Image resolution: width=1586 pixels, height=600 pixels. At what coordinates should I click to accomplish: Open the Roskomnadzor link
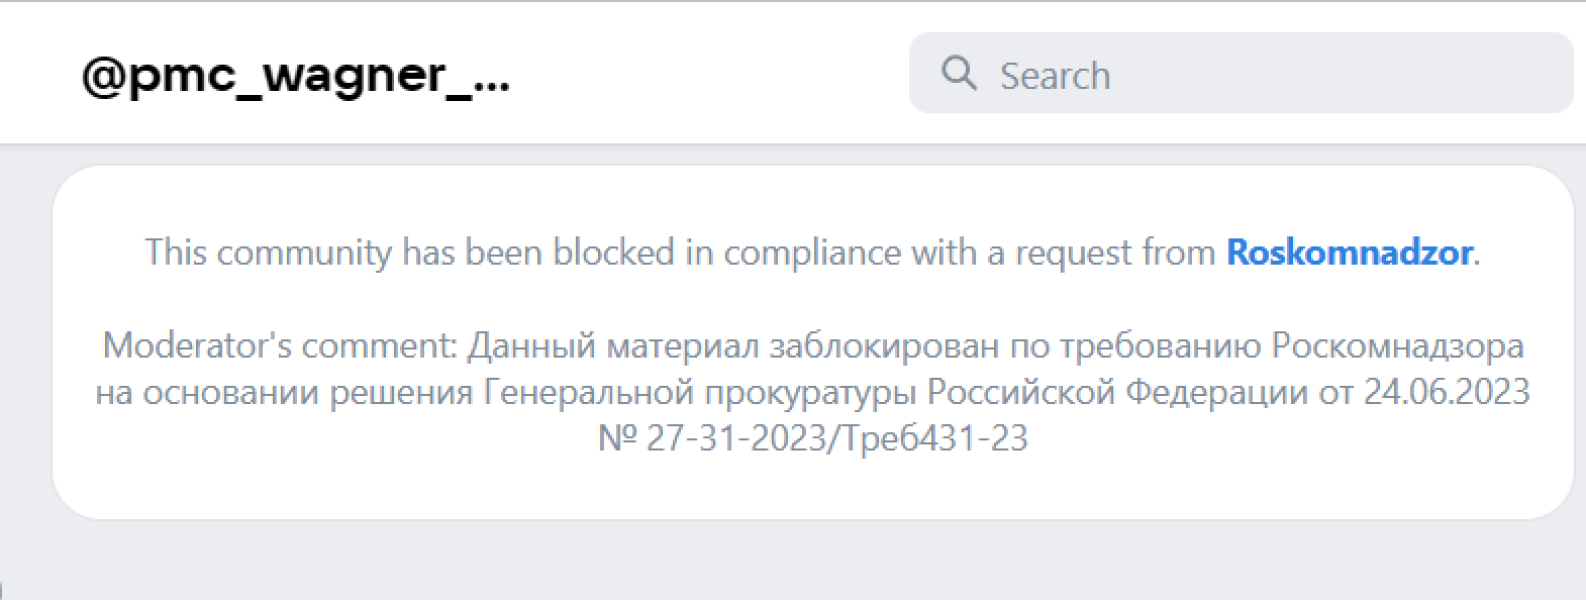1349,253
